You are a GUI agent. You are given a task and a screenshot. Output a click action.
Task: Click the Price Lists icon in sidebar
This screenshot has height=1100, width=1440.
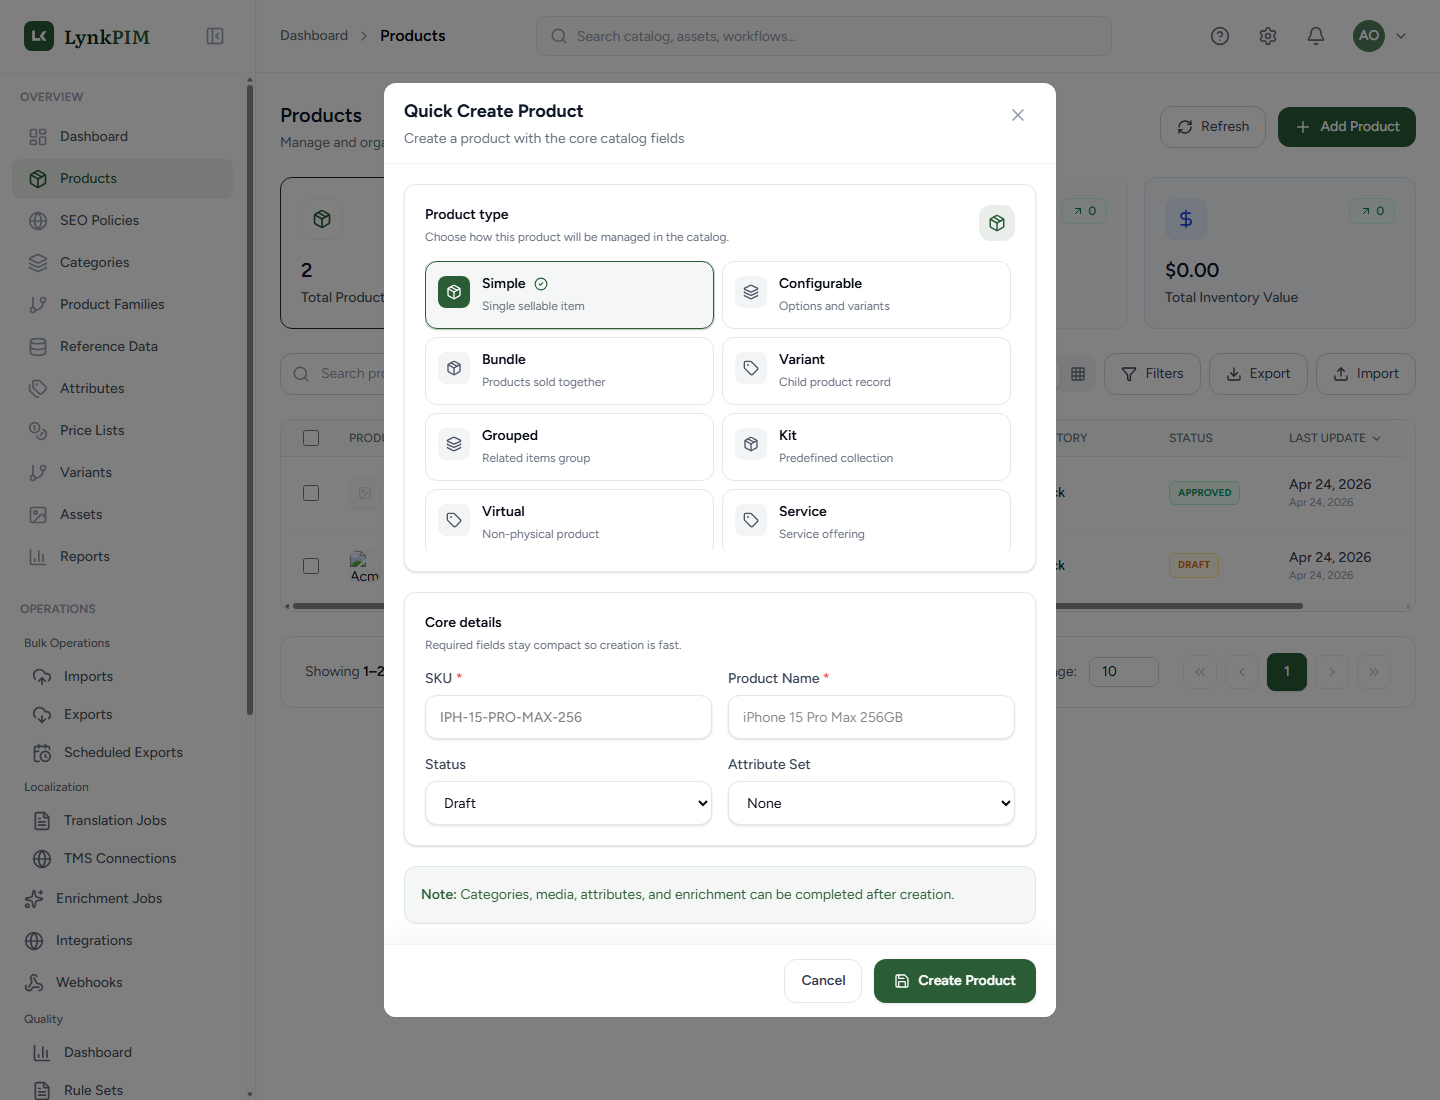coord(38,431)
